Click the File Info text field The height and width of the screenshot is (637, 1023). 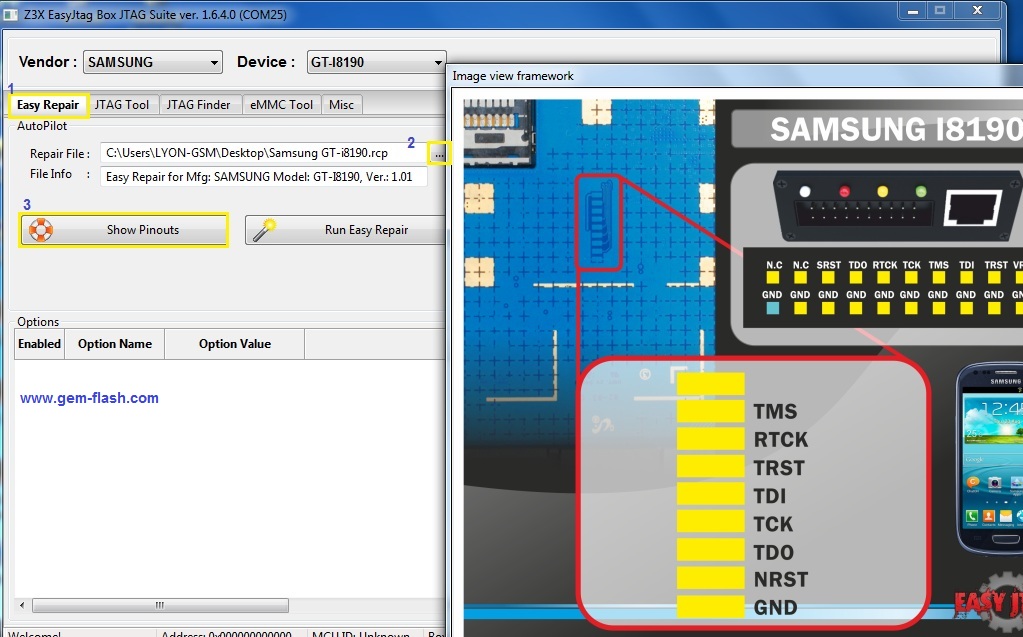[264, 176]
